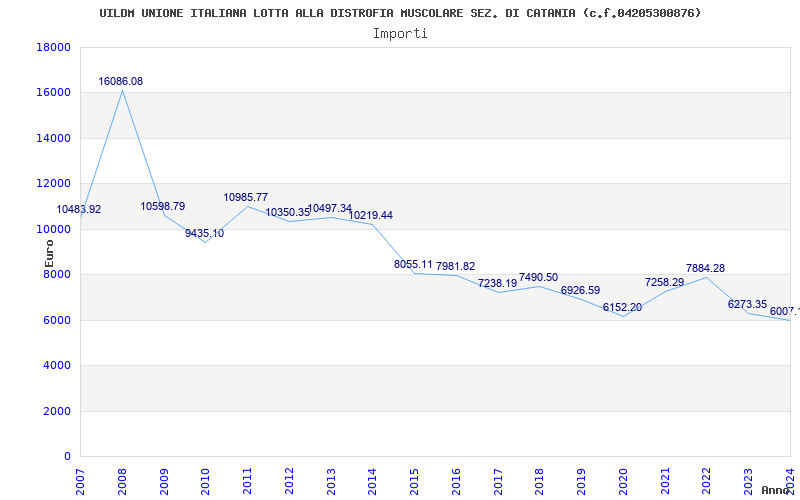Click the y-axis tick 2000

pyautogui.click(x=57, y=411)
